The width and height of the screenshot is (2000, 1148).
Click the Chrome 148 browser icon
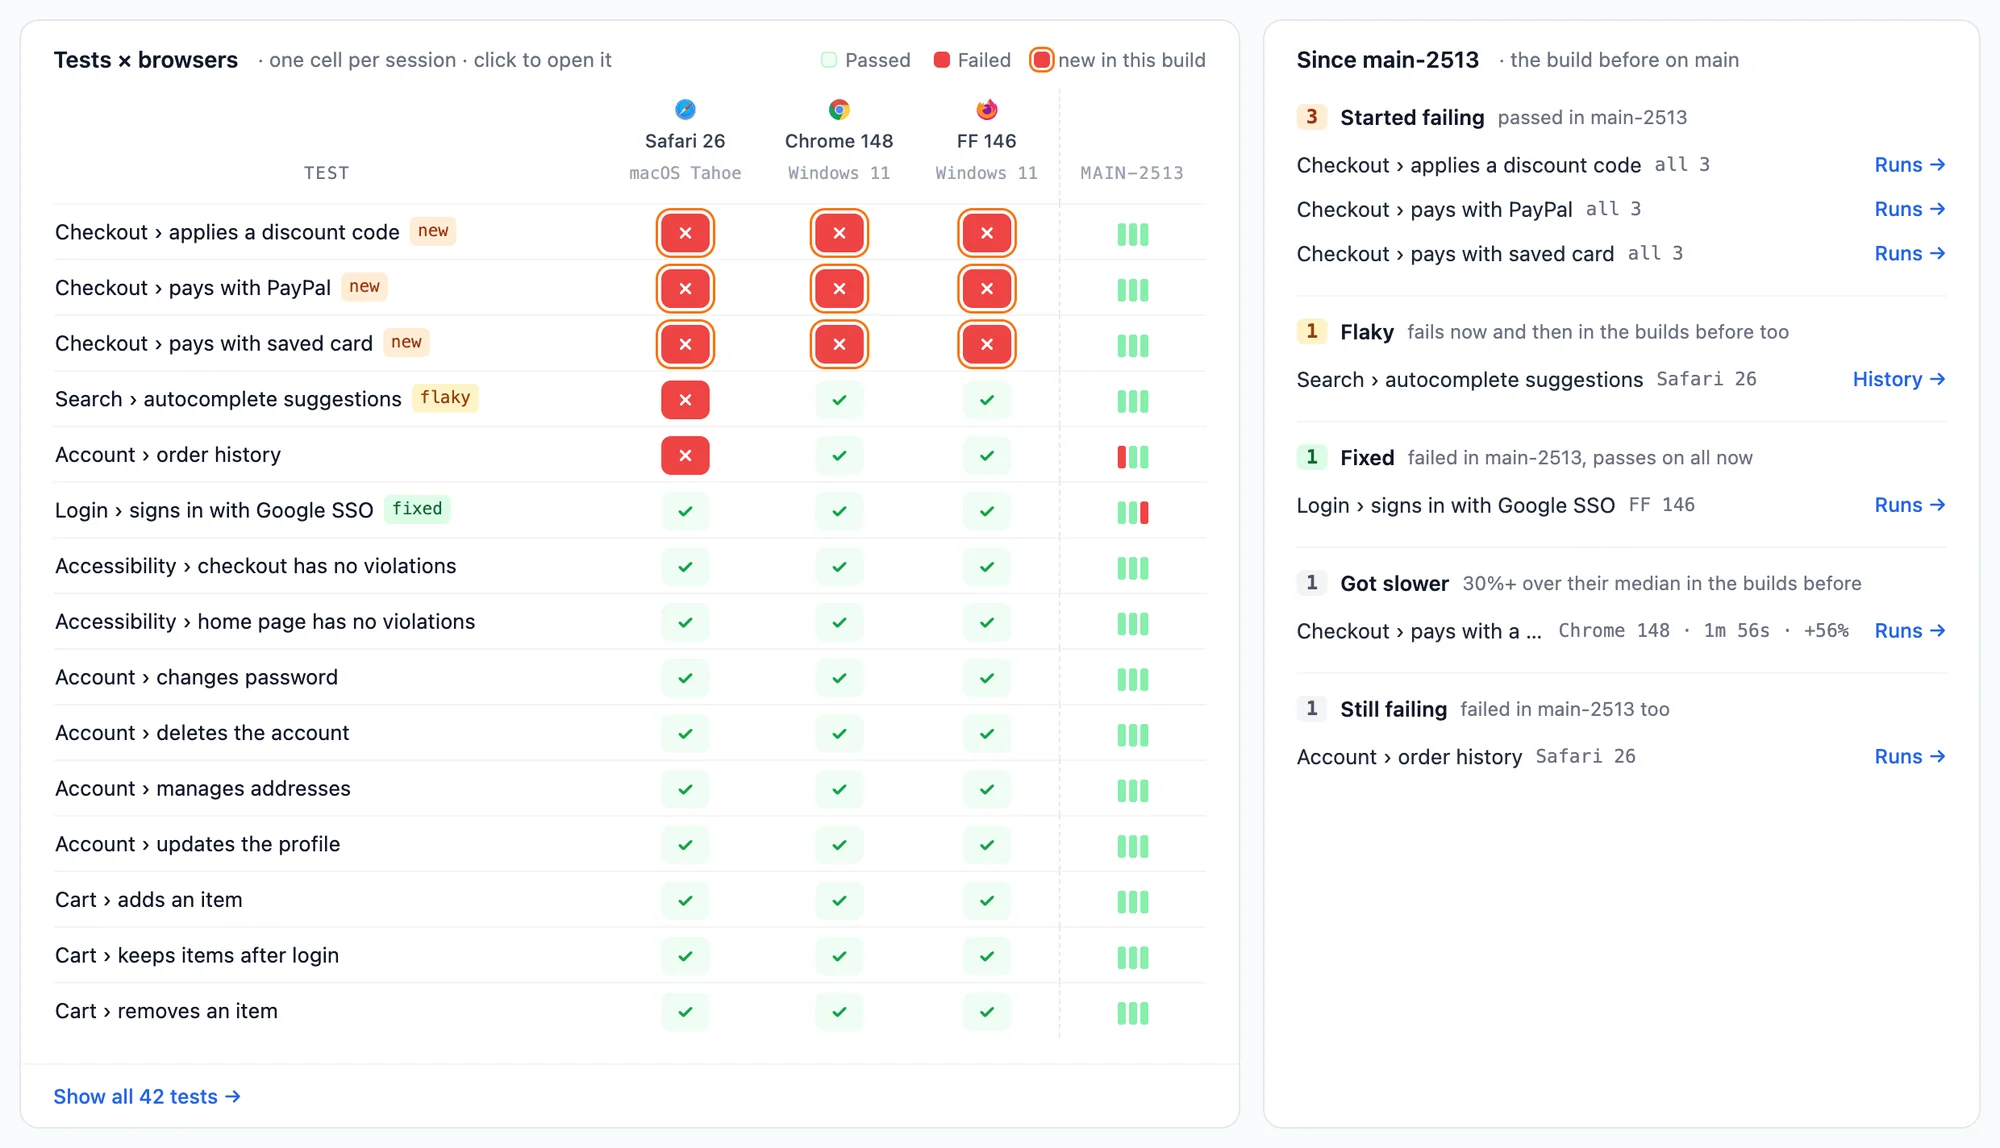[839, 109]
